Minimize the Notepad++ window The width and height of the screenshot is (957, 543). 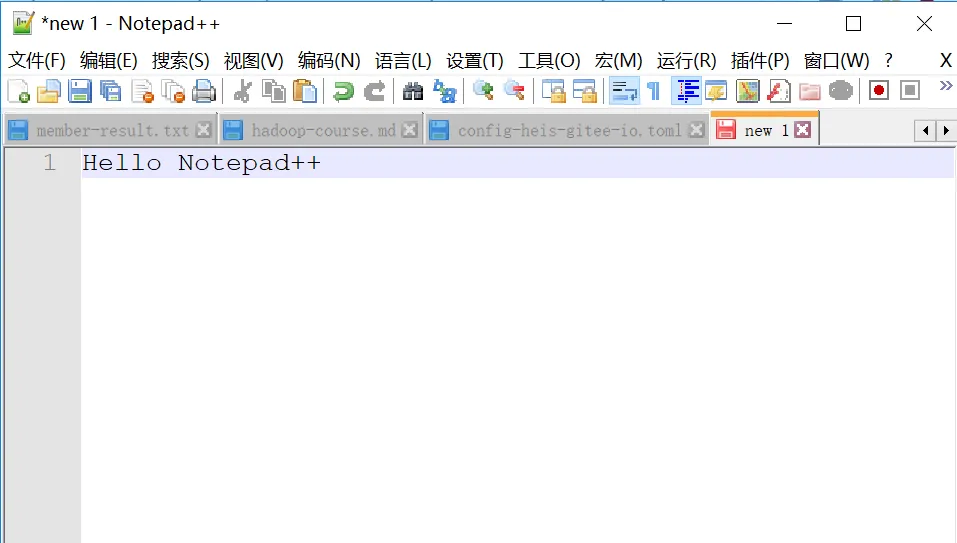tap(784, 24)
